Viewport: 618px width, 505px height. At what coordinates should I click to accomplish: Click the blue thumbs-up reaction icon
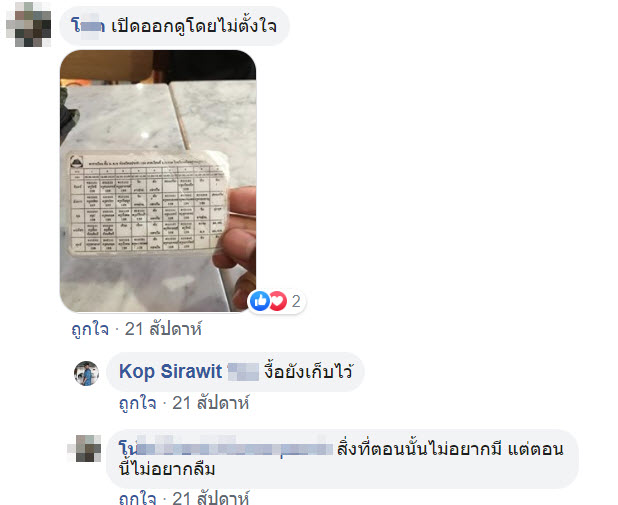[x=260, y=301]
